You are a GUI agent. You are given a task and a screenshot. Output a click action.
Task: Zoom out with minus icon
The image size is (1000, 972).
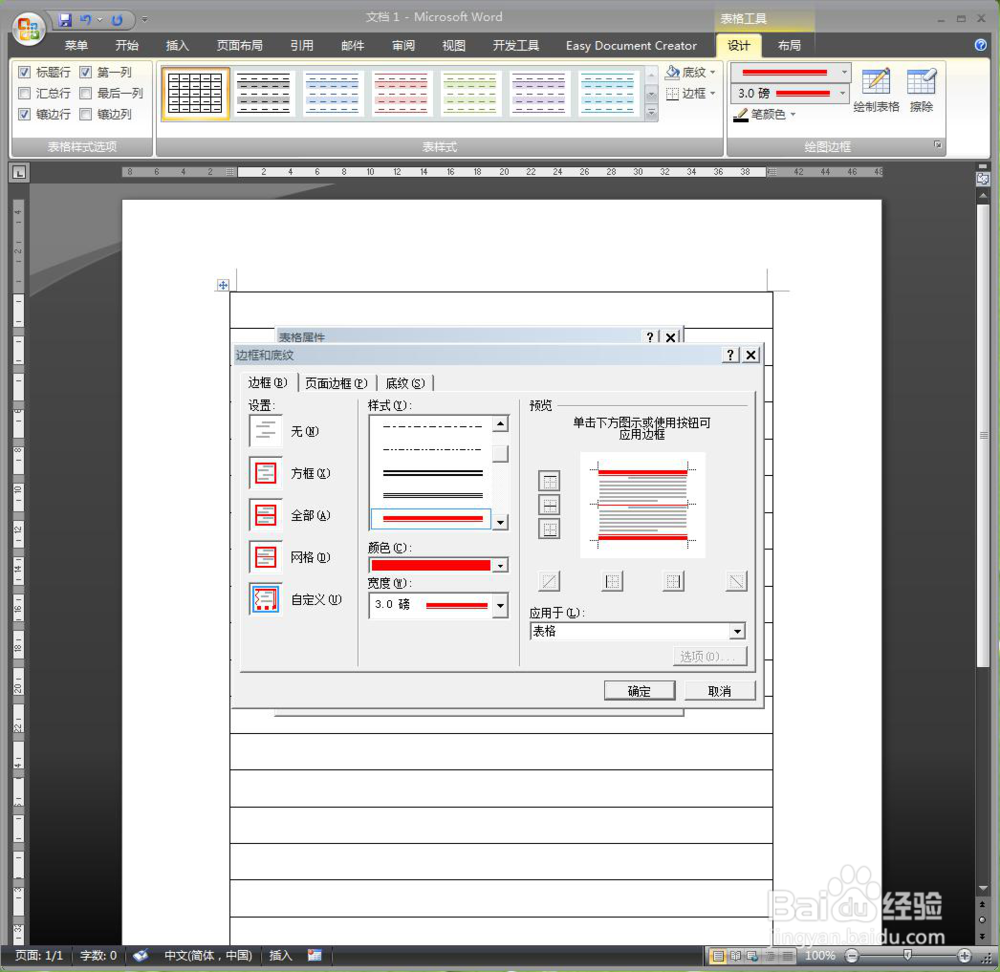point(851,955)
